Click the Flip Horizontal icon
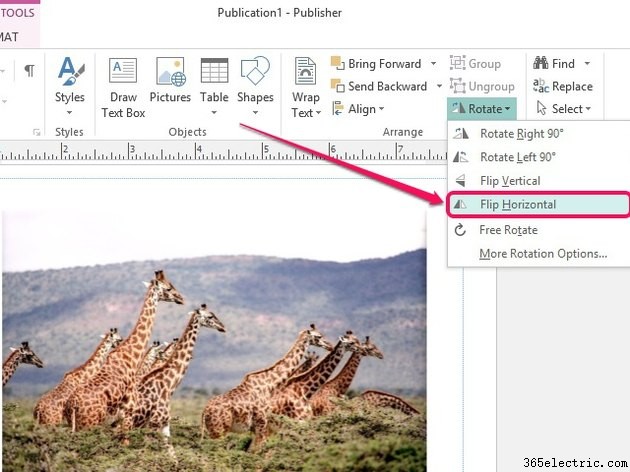The height and width of the screenshot is (472, 630). click(x=460, y=204)
